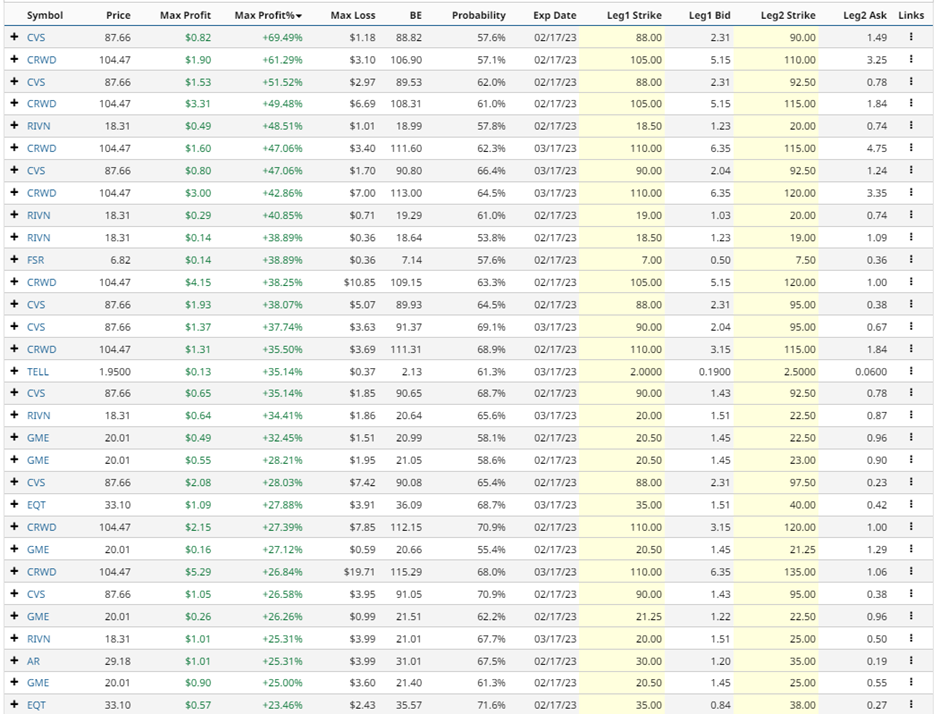The height and width of the screenshot is (714, 940).
Task: Expand the FSR row with plus icon
Action: click(14, 260)
